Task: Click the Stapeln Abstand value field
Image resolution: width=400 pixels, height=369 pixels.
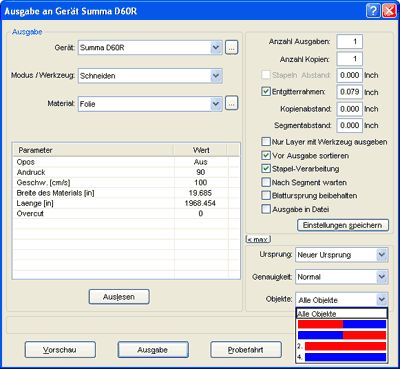Action: tap(350, 75)
